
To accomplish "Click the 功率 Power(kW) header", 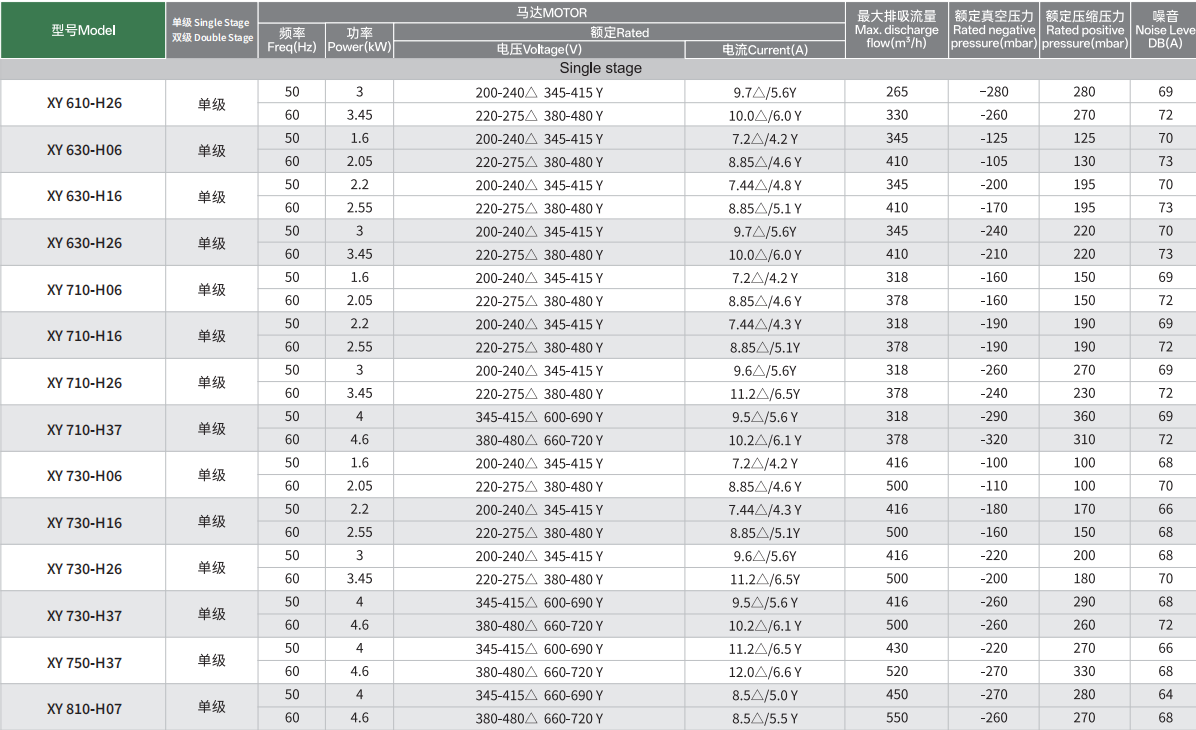I will click(359, 40).
